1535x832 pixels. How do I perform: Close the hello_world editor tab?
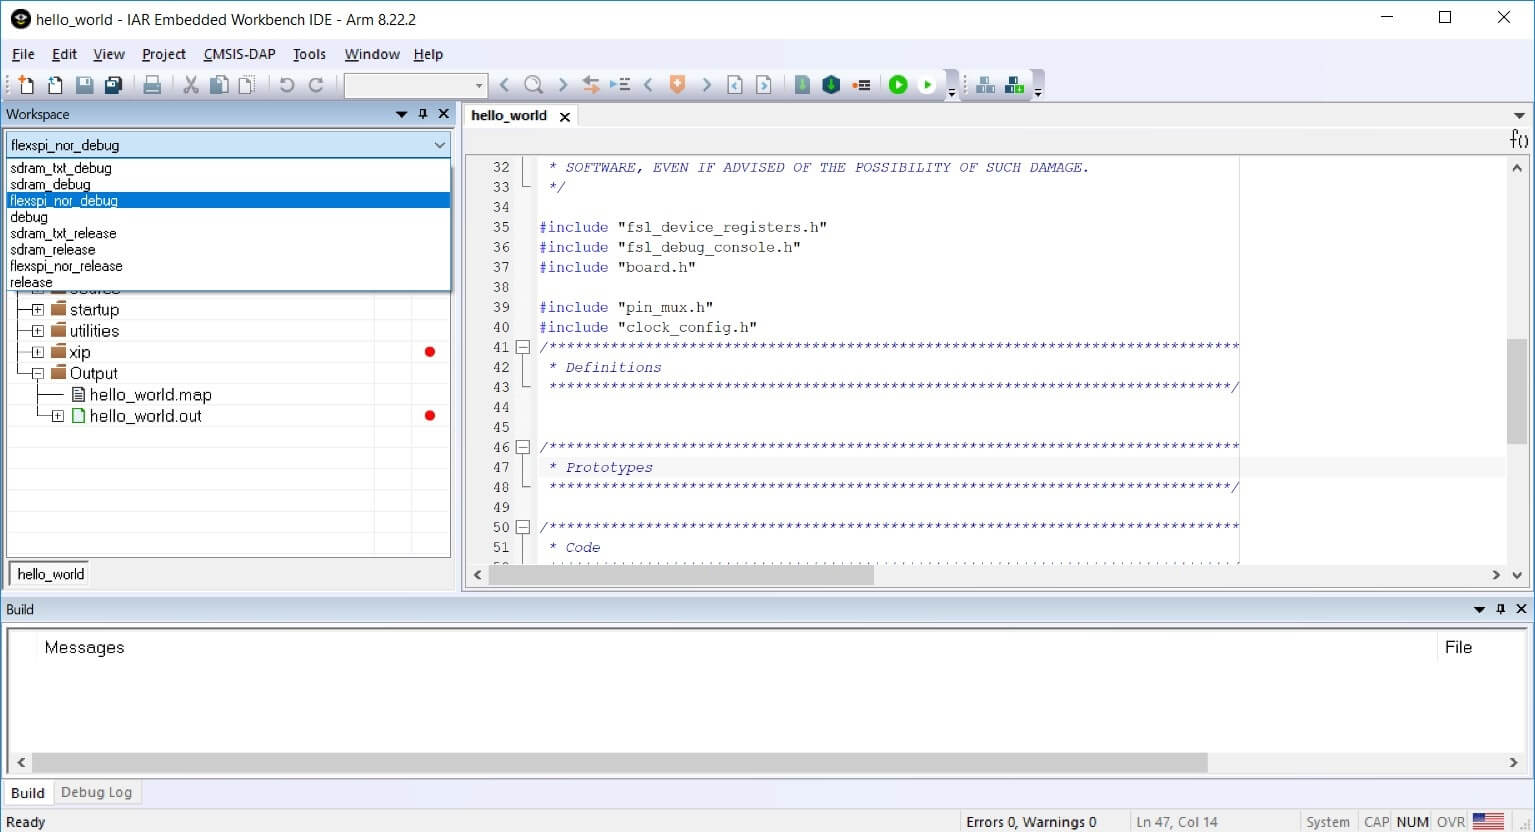[565, 116]
